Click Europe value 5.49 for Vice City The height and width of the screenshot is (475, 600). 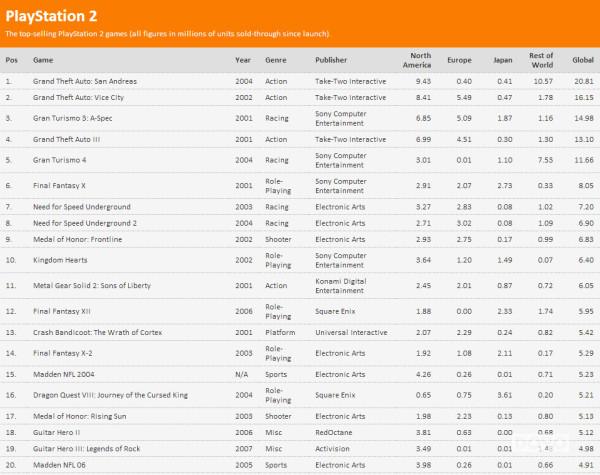[464, 98]
